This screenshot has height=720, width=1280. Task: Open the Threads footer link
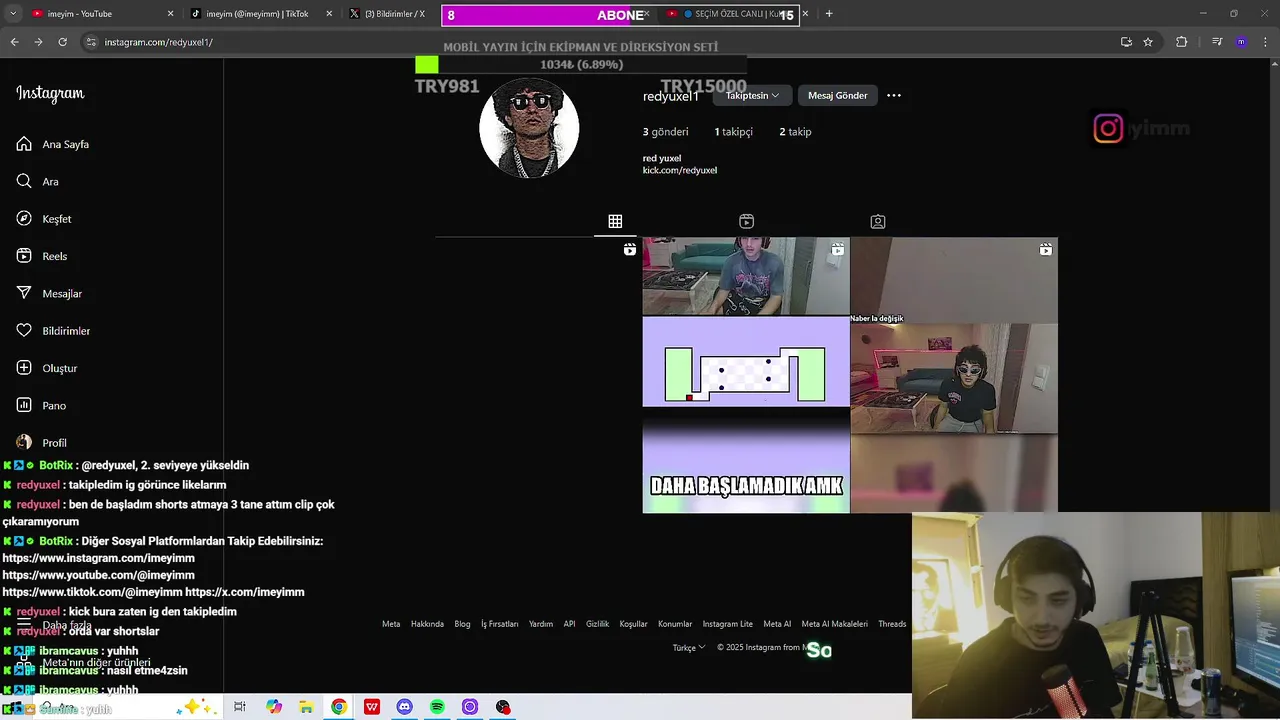point(892,624)
